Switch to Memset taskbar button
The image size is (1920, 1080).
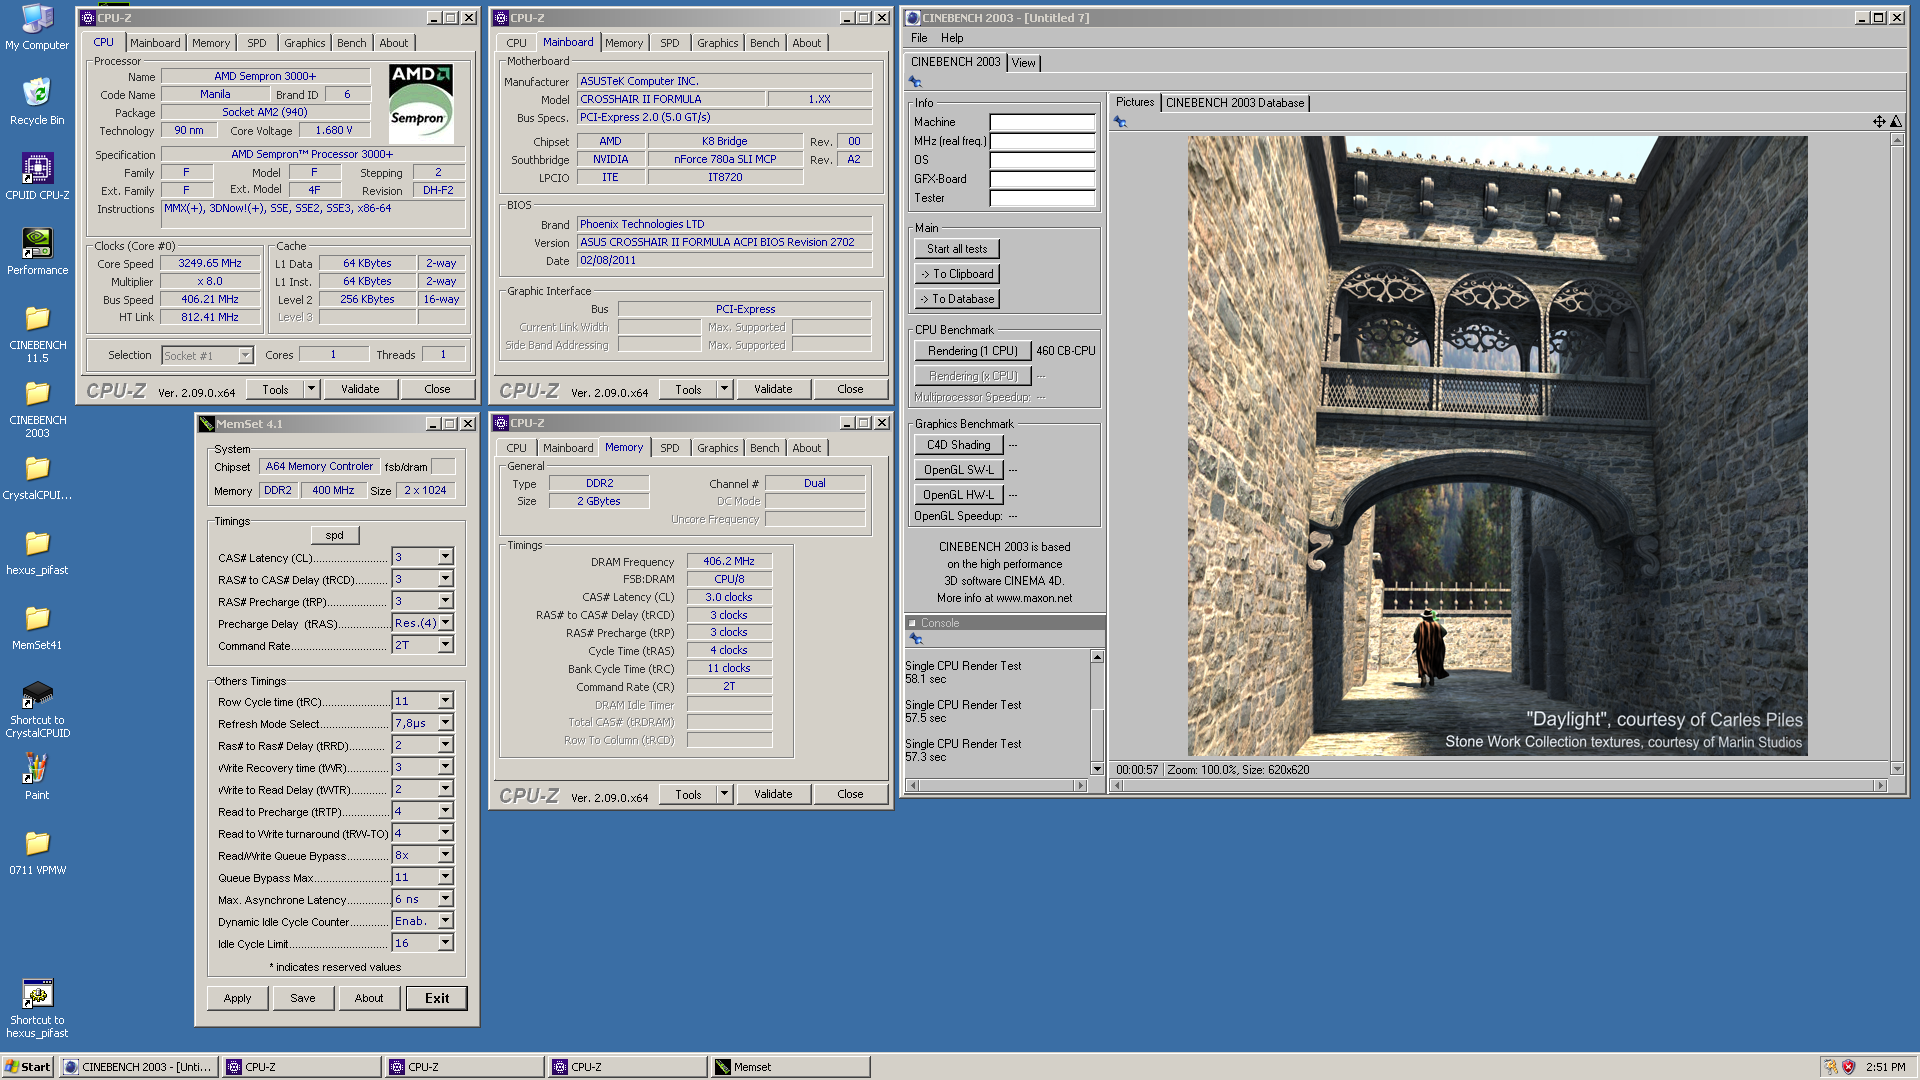click(790, 1067)
